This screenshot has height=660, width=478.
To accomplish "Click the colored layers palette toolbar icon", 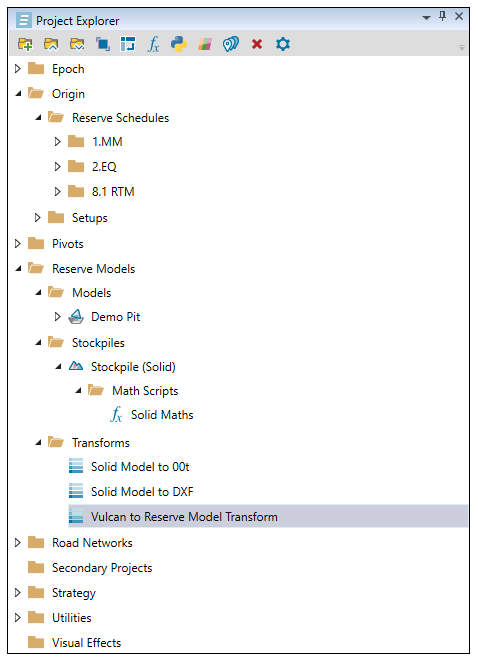I will 205,44.
